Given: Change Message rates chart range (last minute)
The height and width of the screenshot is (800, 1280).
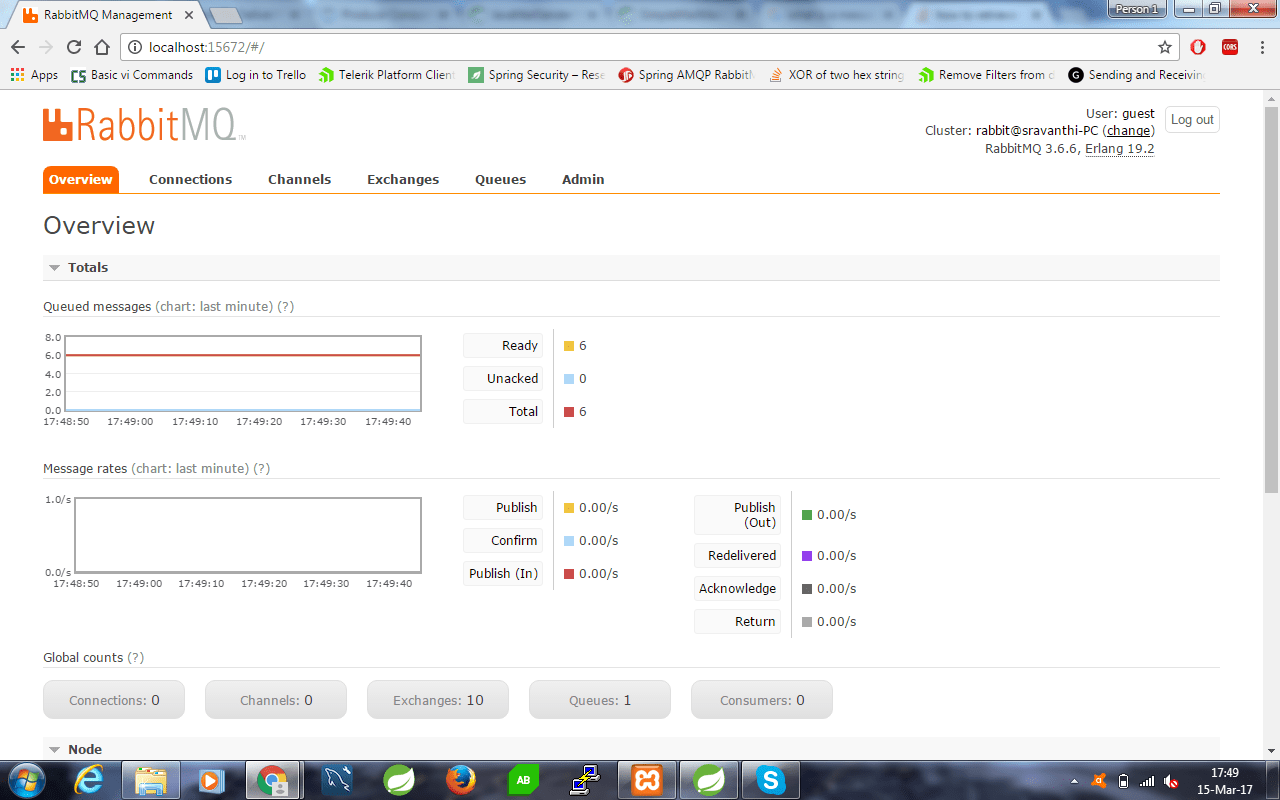Looking at the screenshot, I should coord(190,468).
